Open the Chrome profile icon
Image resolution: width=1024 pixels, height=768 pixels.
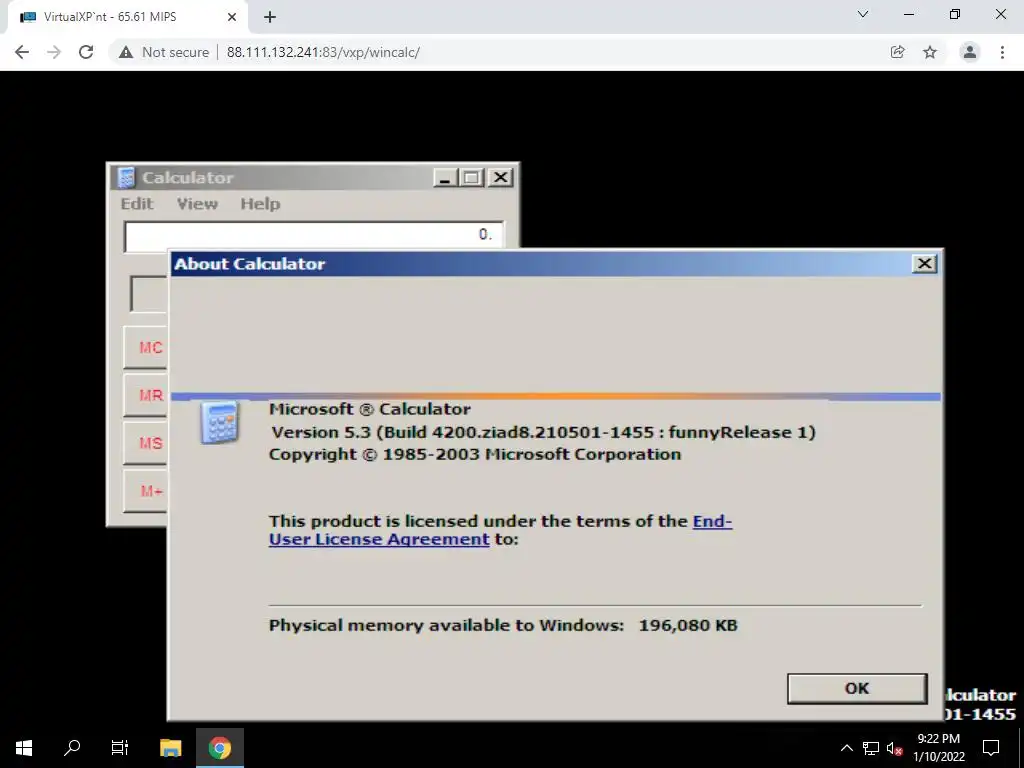pyautogui.click(x=970, y=52)
